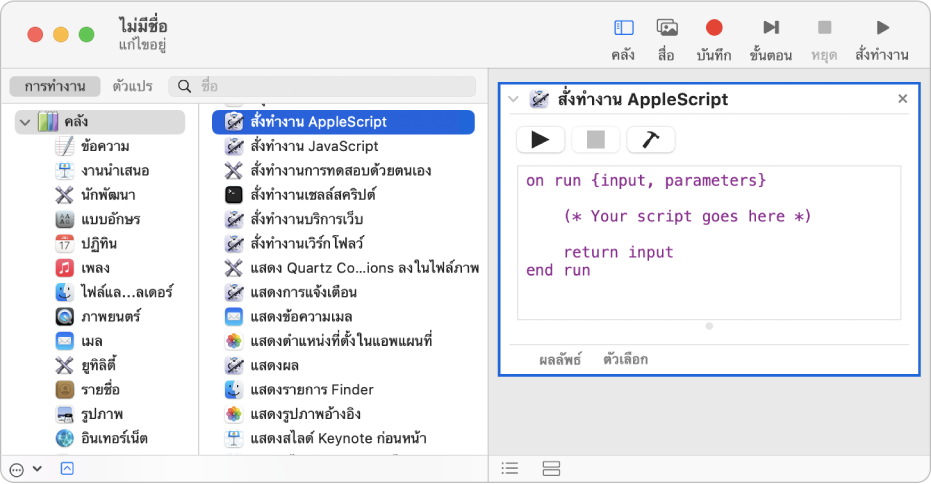
Task: Show the variables split view icon
Action: (x=551, y=468)
